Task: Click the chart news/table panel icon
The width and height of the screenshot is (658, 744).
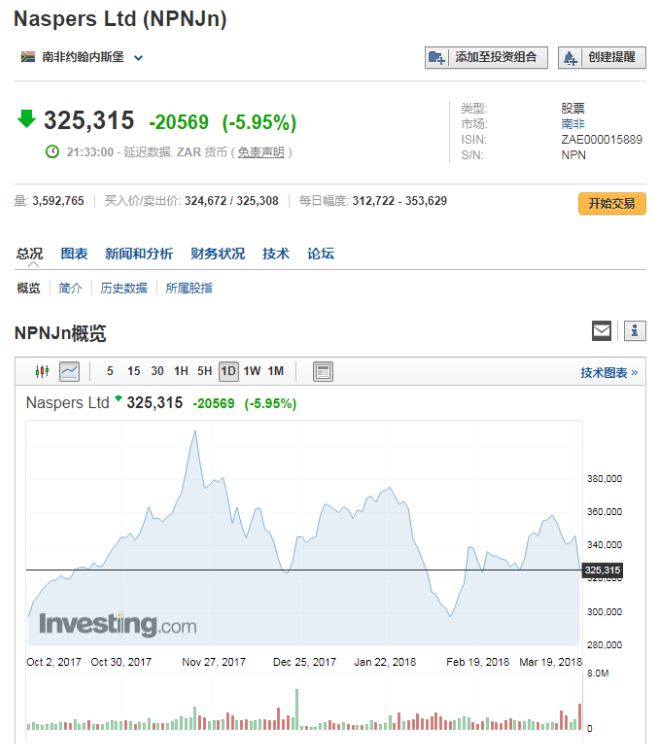Action: [x=323, y=372]
